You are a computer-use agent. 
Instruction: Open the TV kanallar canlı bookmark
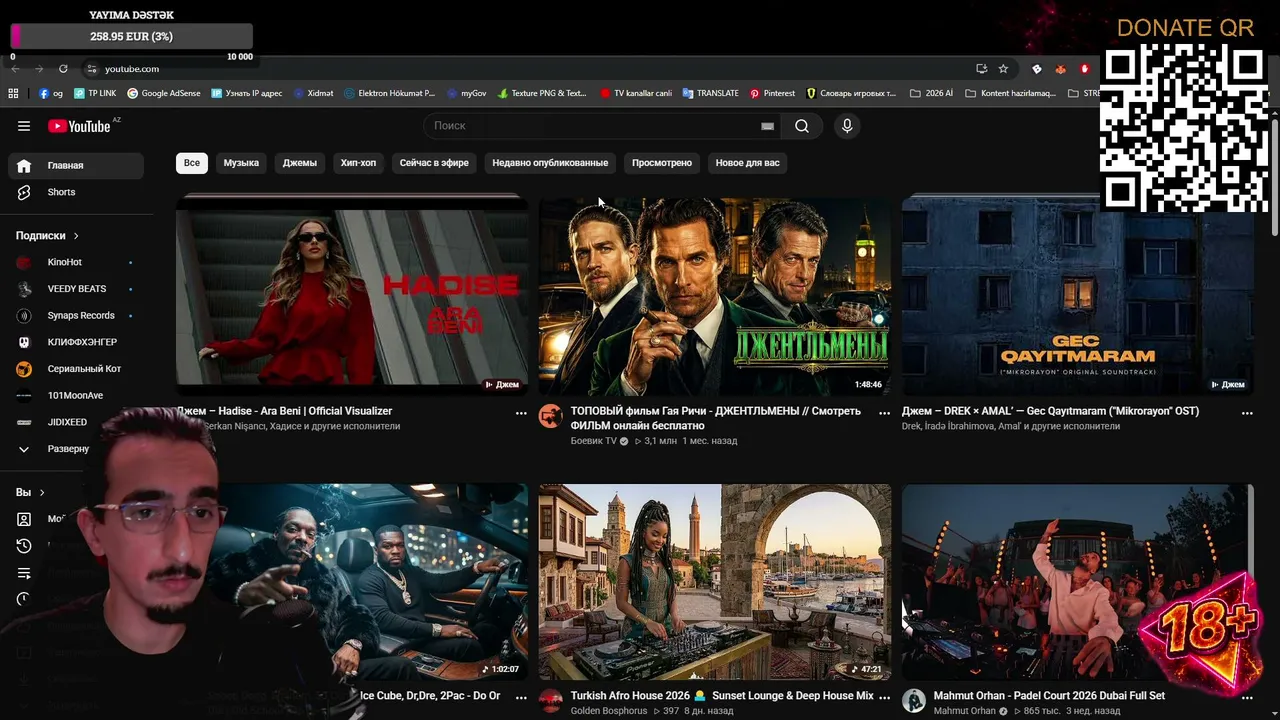coord(636,93)
